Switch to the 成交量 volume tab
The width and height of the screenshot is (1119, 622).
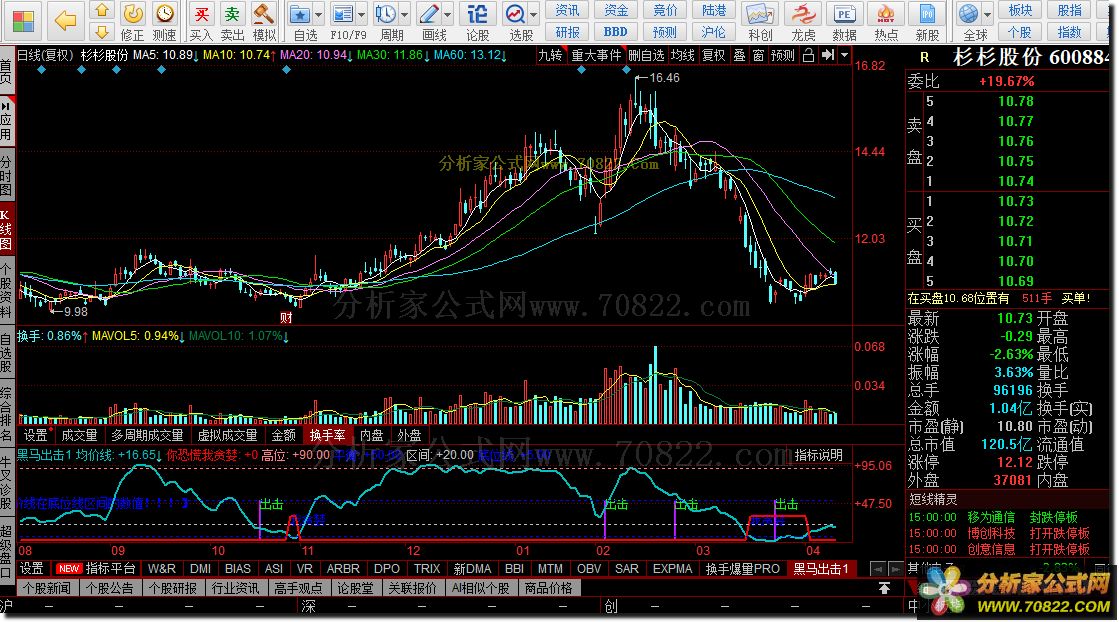(x=79, y=435)
